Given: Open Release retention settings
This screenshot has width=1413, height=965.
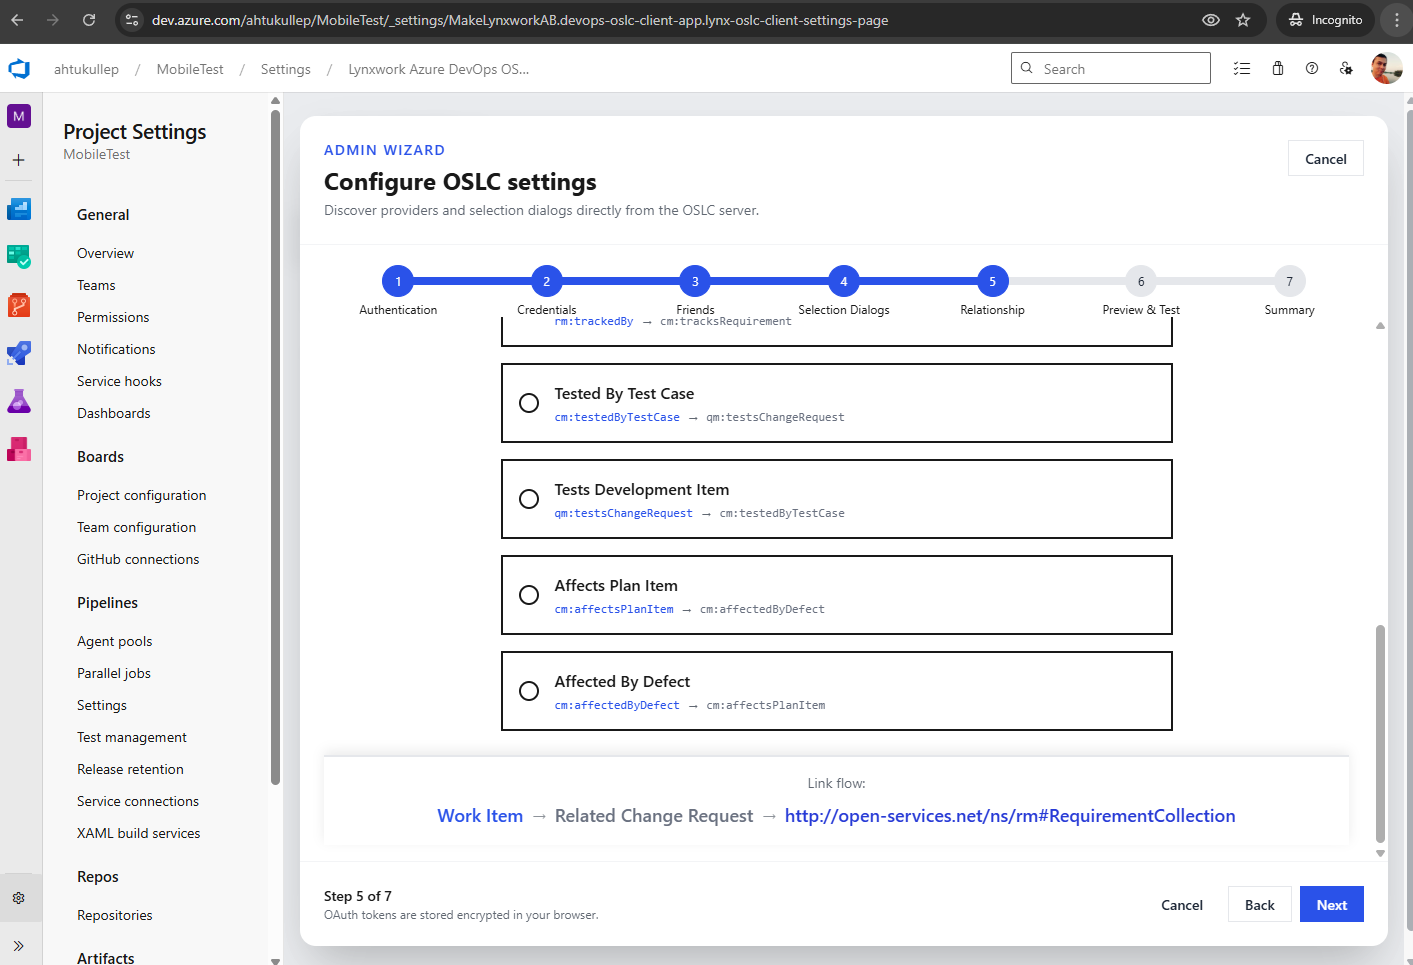Looking at the screenshot, I should click(130, 769).
